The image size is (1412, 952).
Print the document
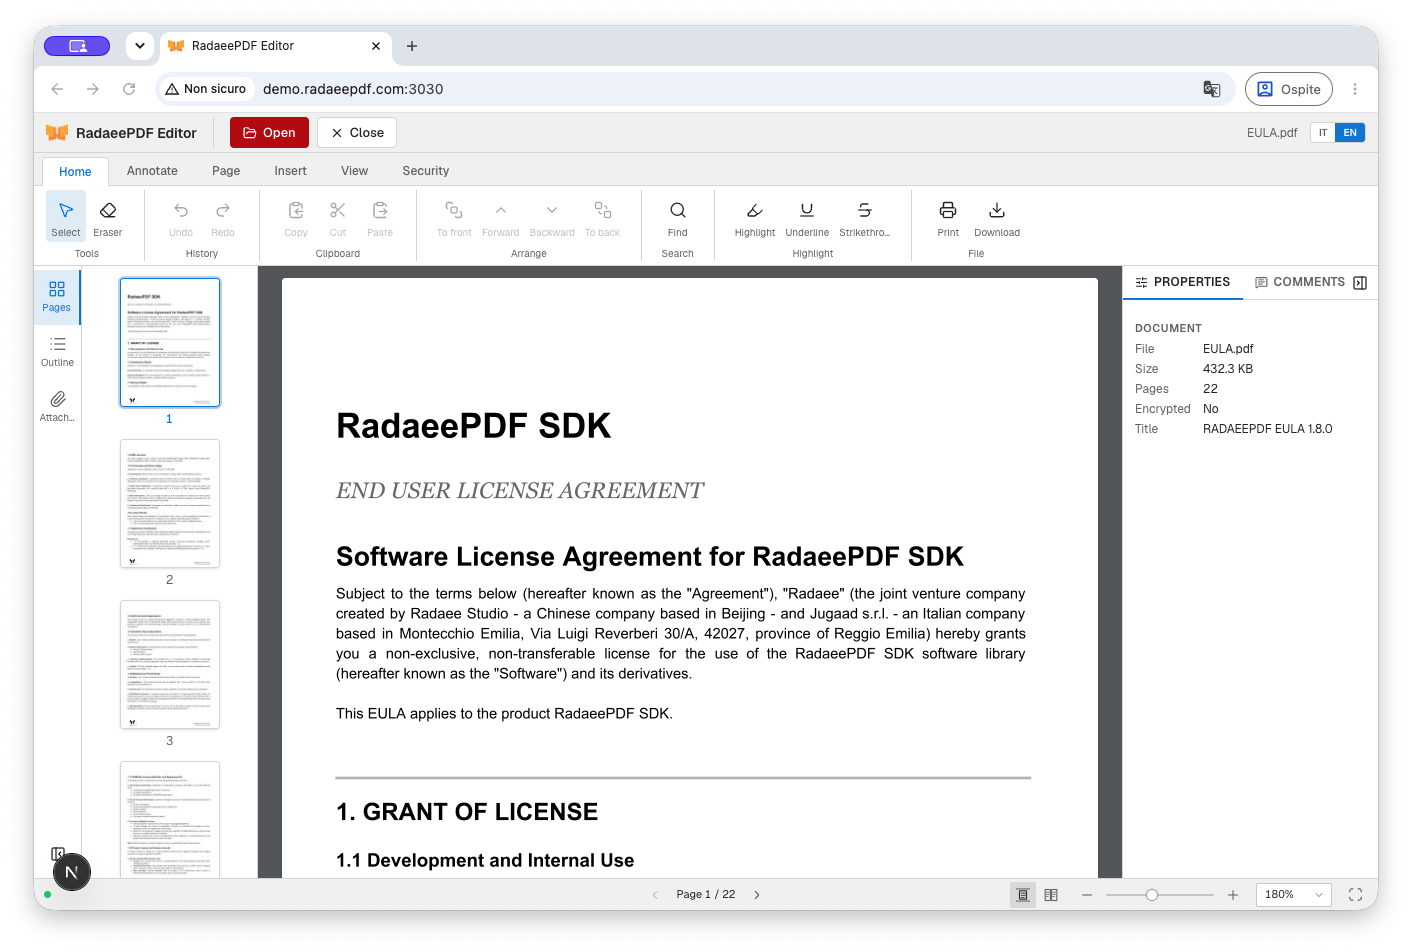948,216
